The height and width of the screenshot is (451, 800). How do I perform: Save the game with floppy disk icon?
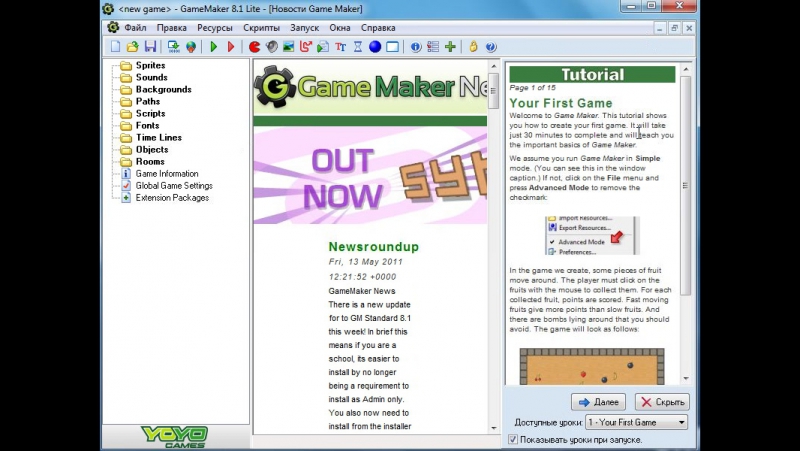click(150, 47)
